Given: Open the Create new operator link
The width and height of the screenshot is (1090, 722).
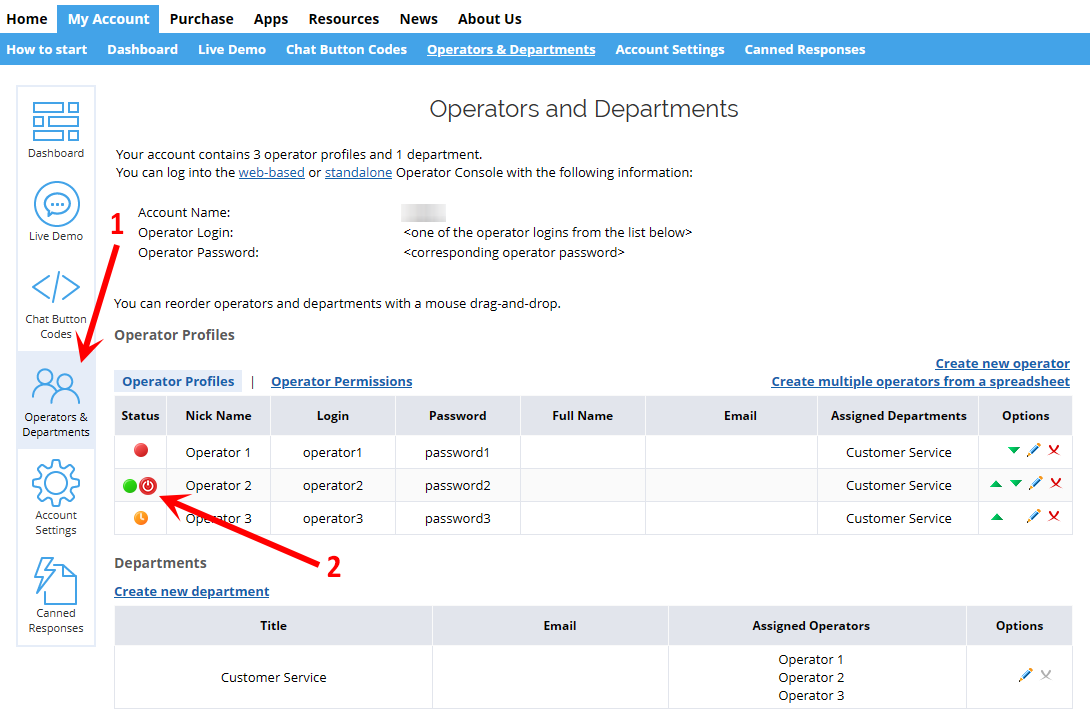Looking at the screenshot, I should coord(1002,362).
